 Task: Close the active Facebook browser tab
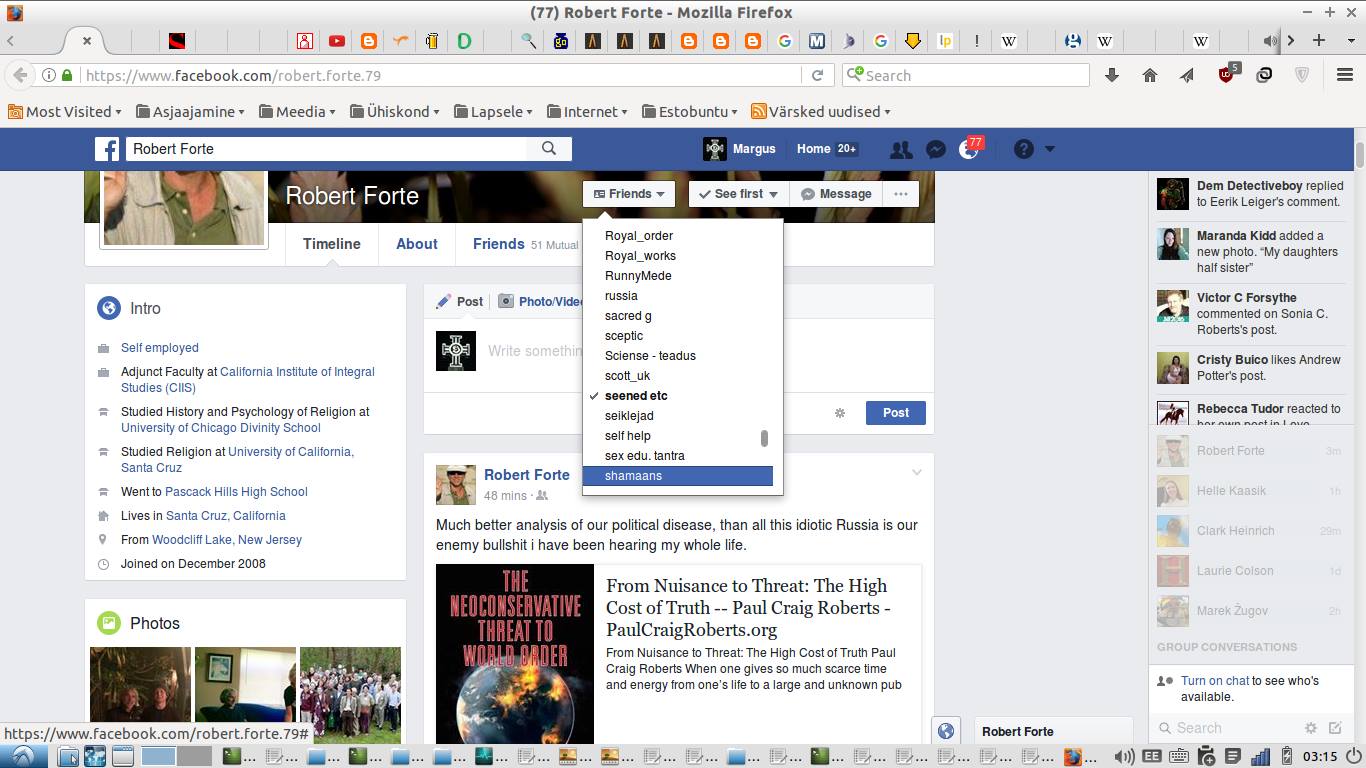[x=87, y=41]
